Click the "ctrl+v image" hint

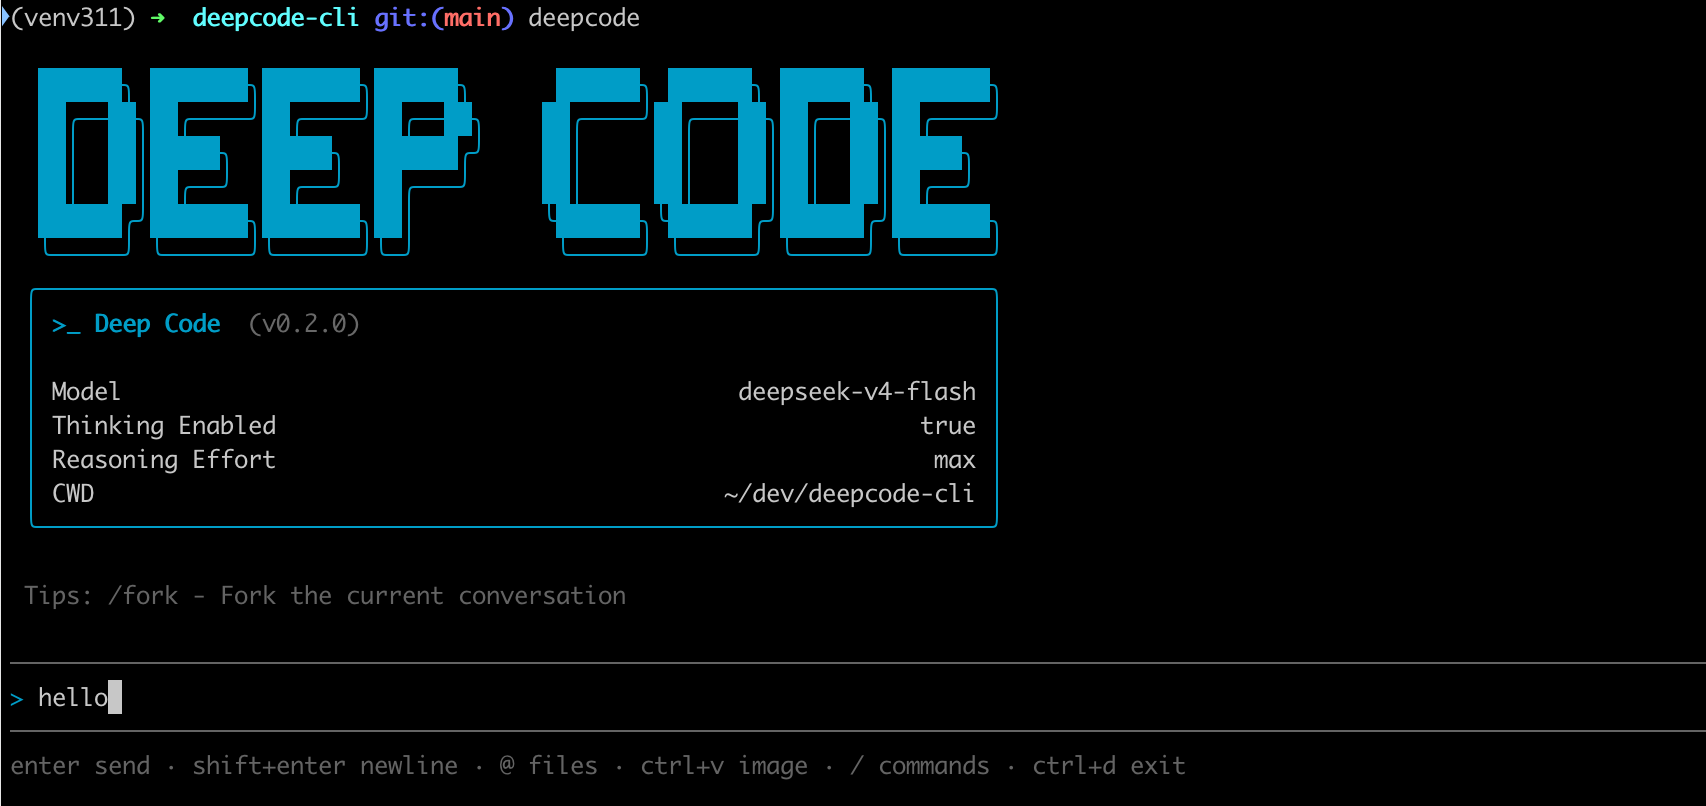click(724, 766)
